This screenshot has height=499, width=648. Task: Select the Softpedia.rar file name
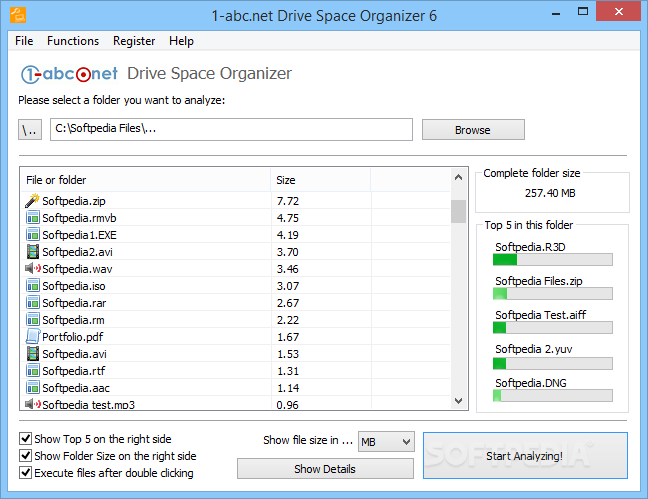tap(74, 303)
